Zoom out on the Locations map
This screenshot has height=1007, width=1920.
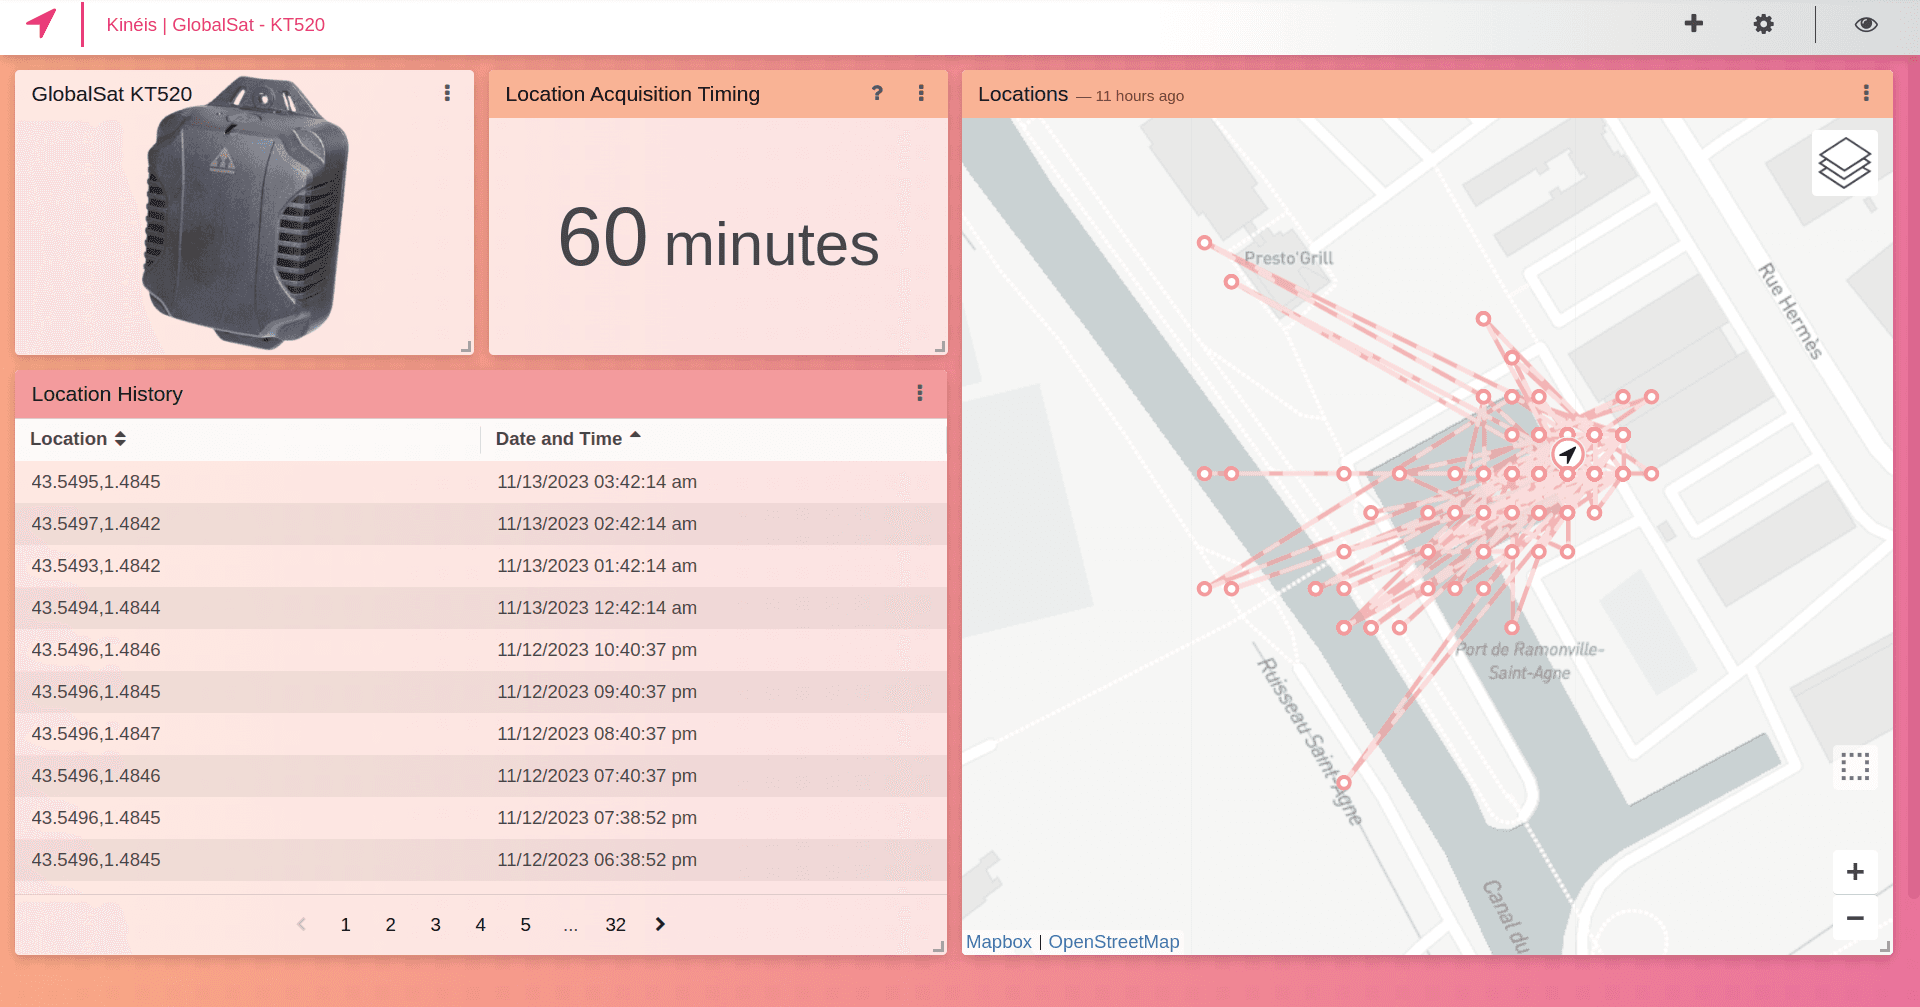(1855, 918)
